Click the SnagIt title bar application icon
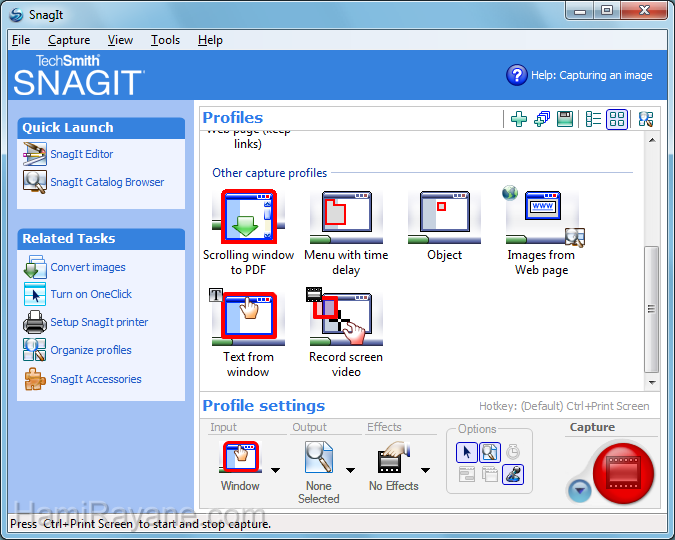Image resolution: width=675 pixels, height=540 pixels. 16,15
